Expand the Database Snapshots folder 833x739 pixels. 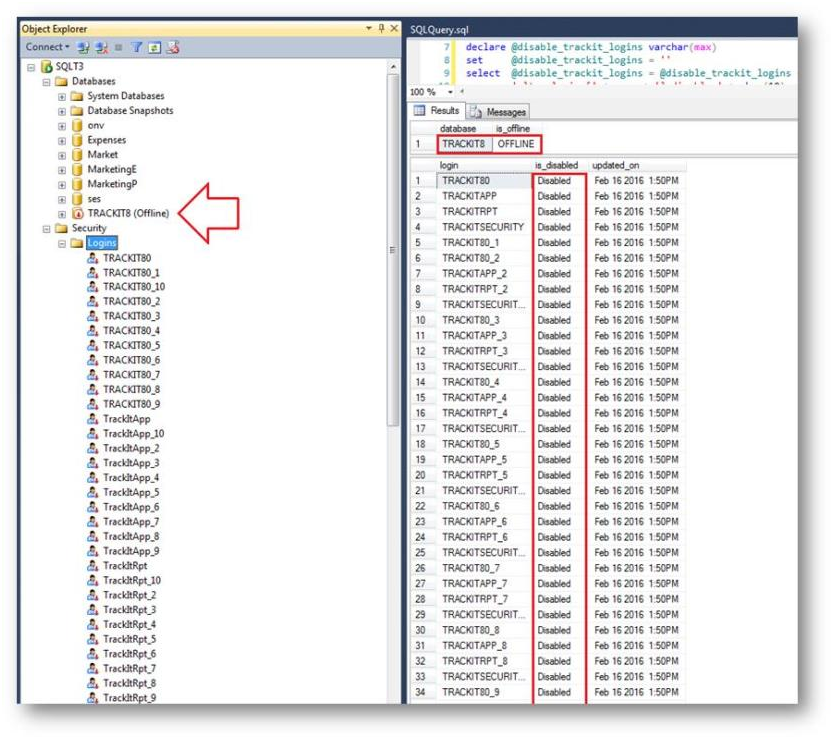click(x=62, y=112)
